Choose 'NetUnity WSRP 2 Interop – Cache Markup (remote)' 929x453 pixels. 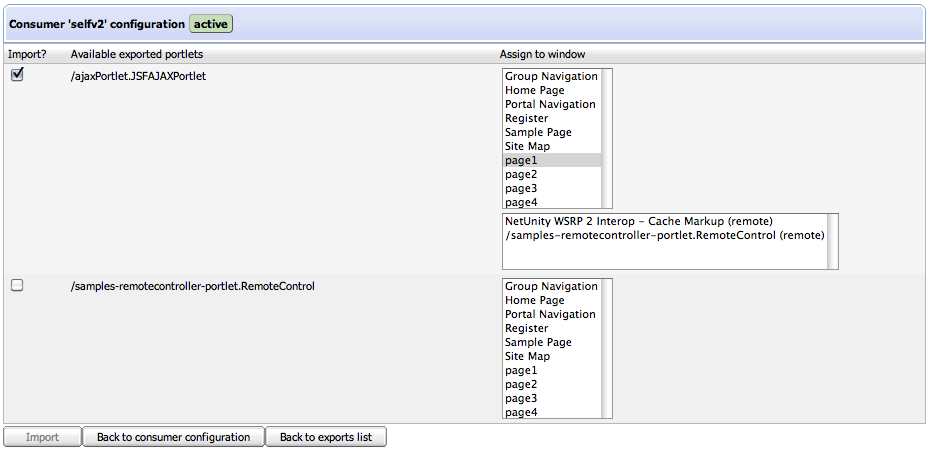click(639, 221)
